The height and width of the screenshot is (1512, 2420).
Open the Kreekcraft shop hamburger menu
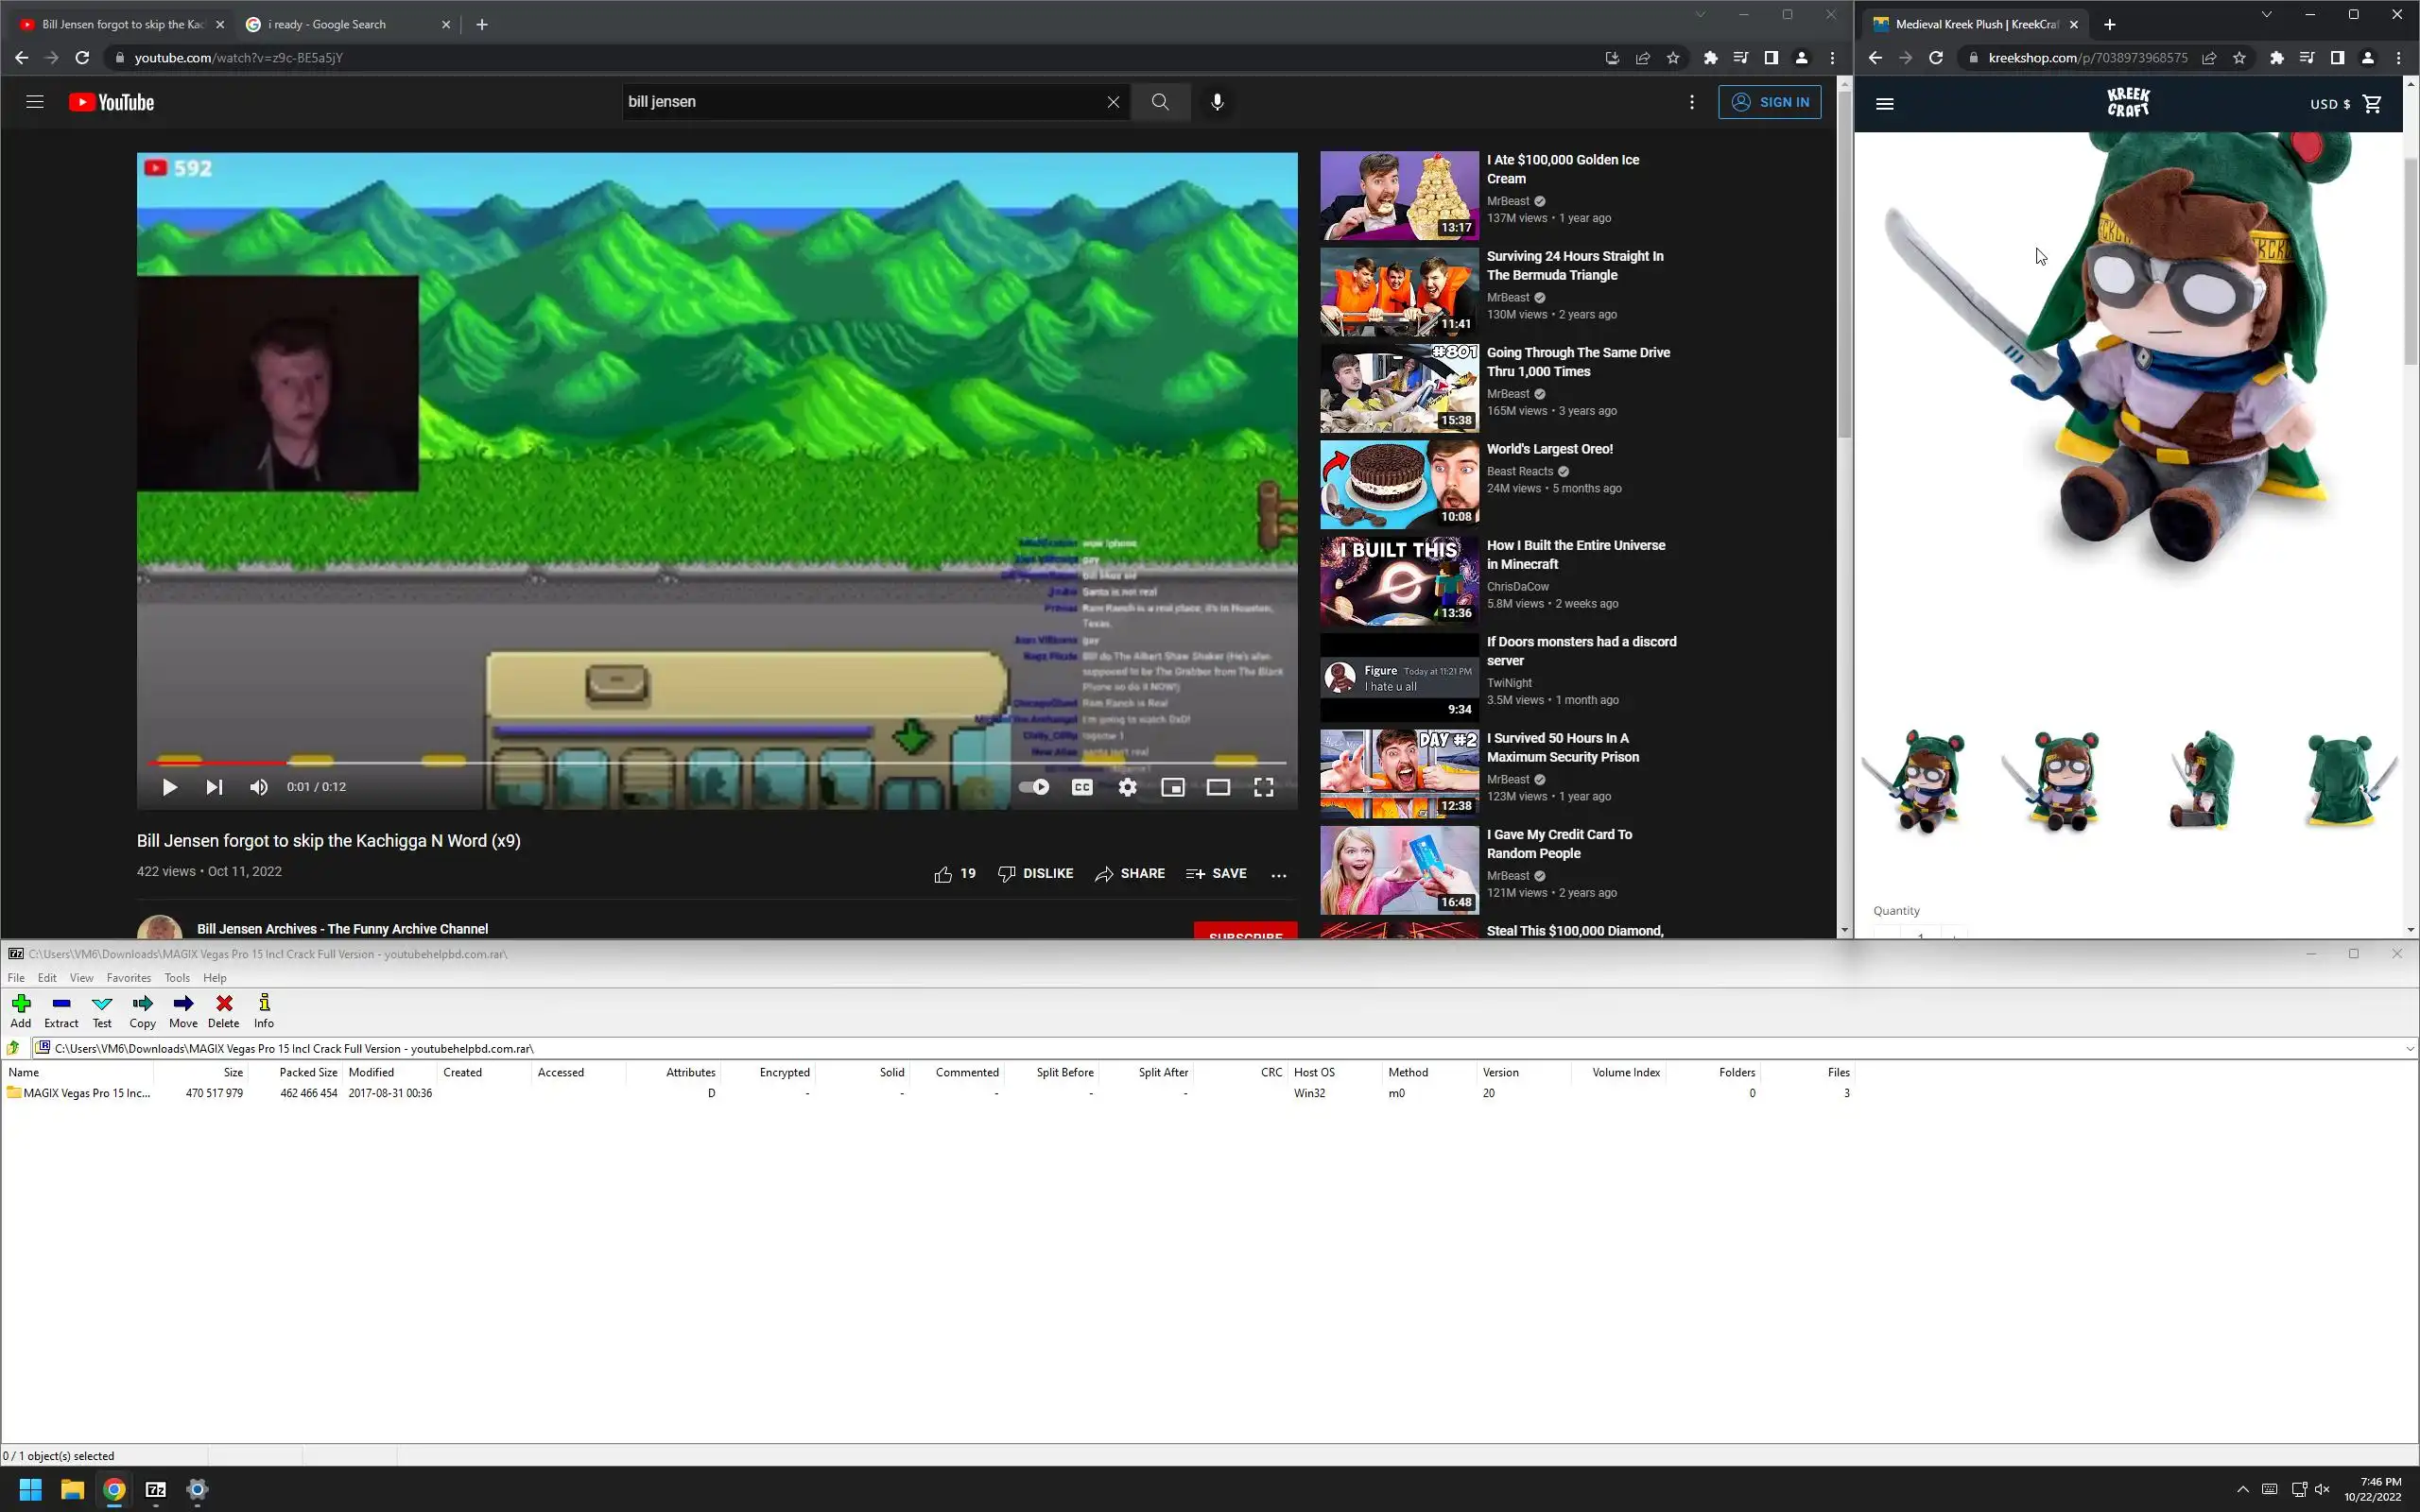[1884, 104]
